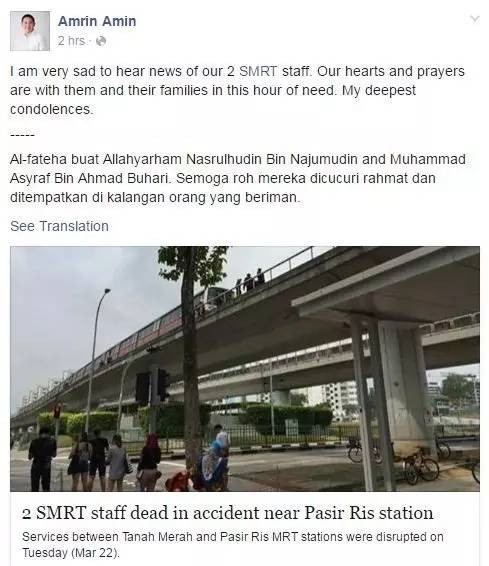
Task: Click the dashed separator line in post
Action: coord(22,135)
